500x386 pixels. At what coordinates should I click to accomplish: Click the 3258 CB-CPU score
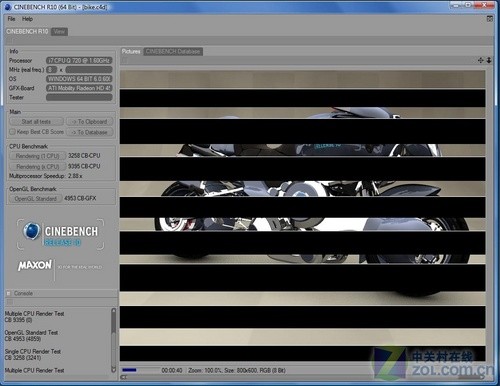[84, 156]
